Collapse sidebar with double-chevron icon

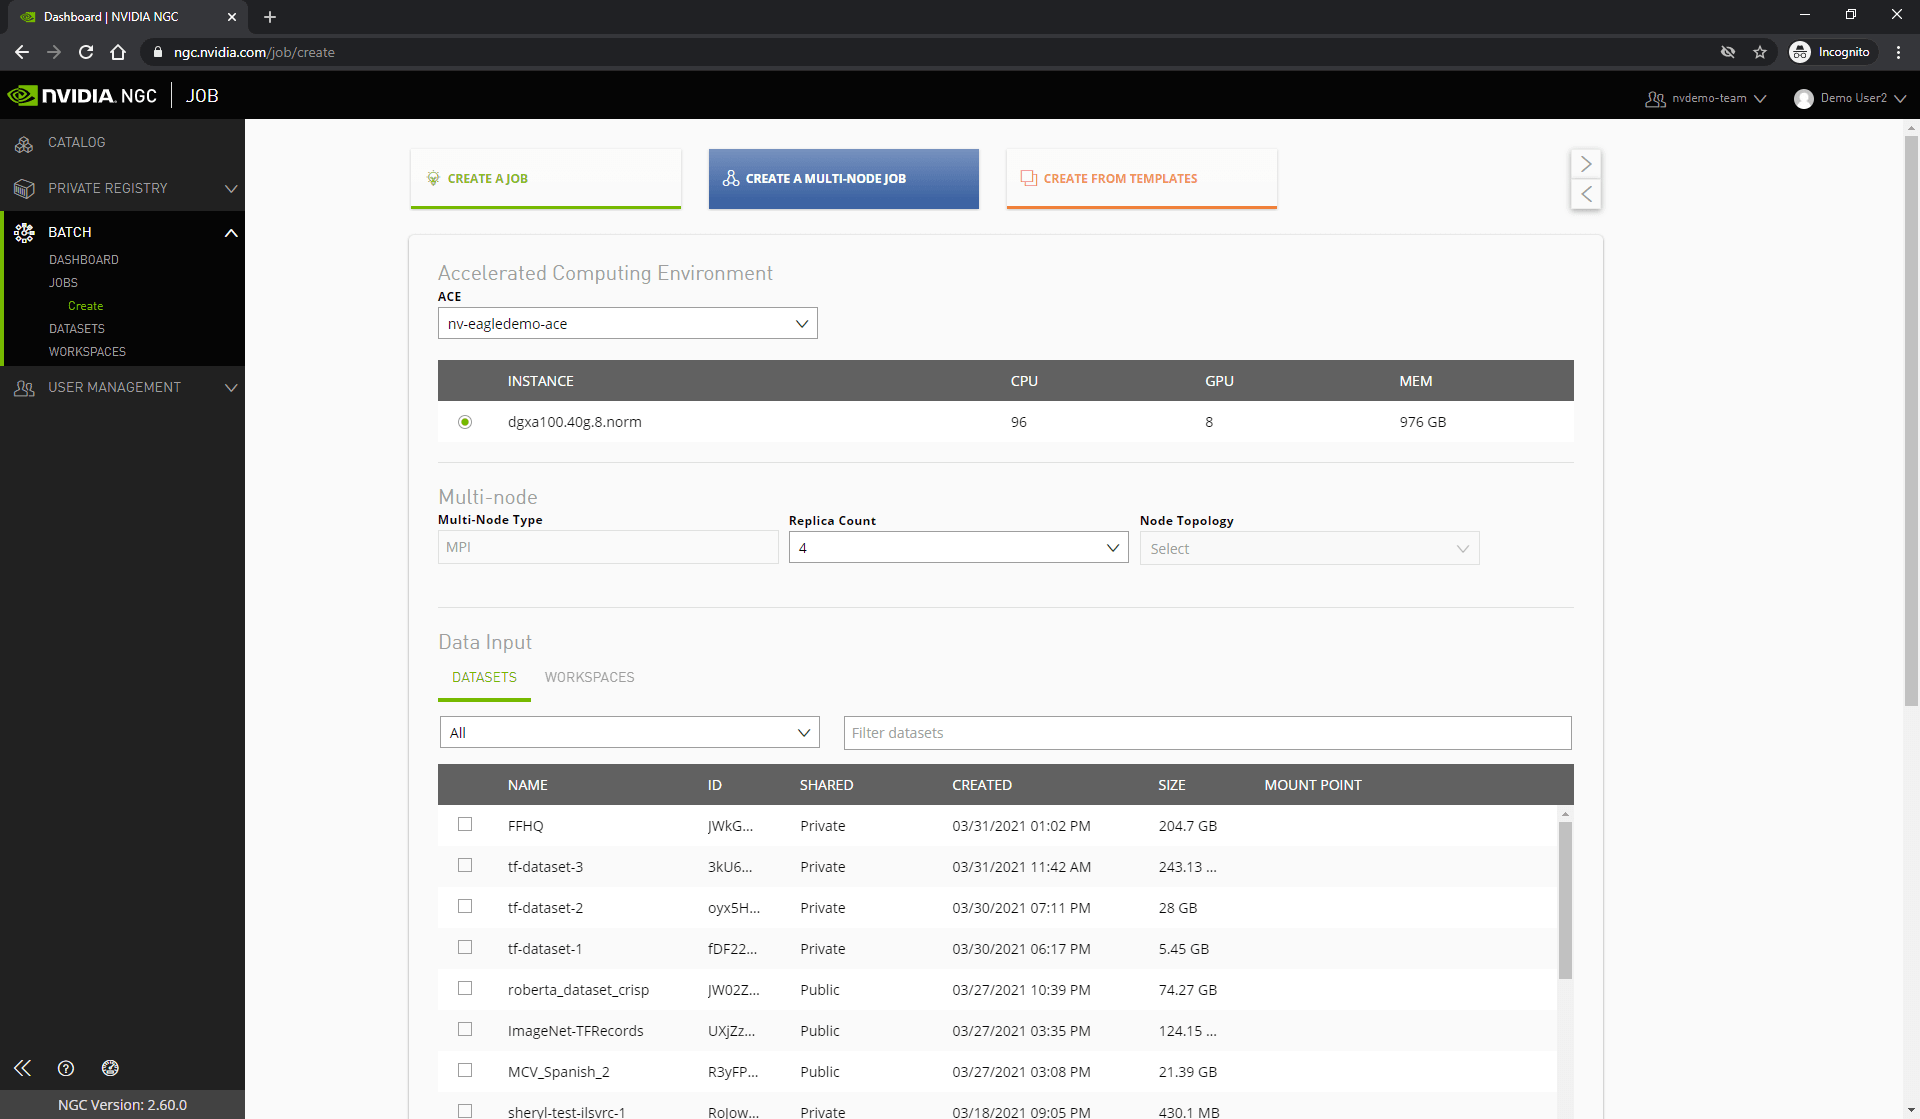(x=22, y=1068)
